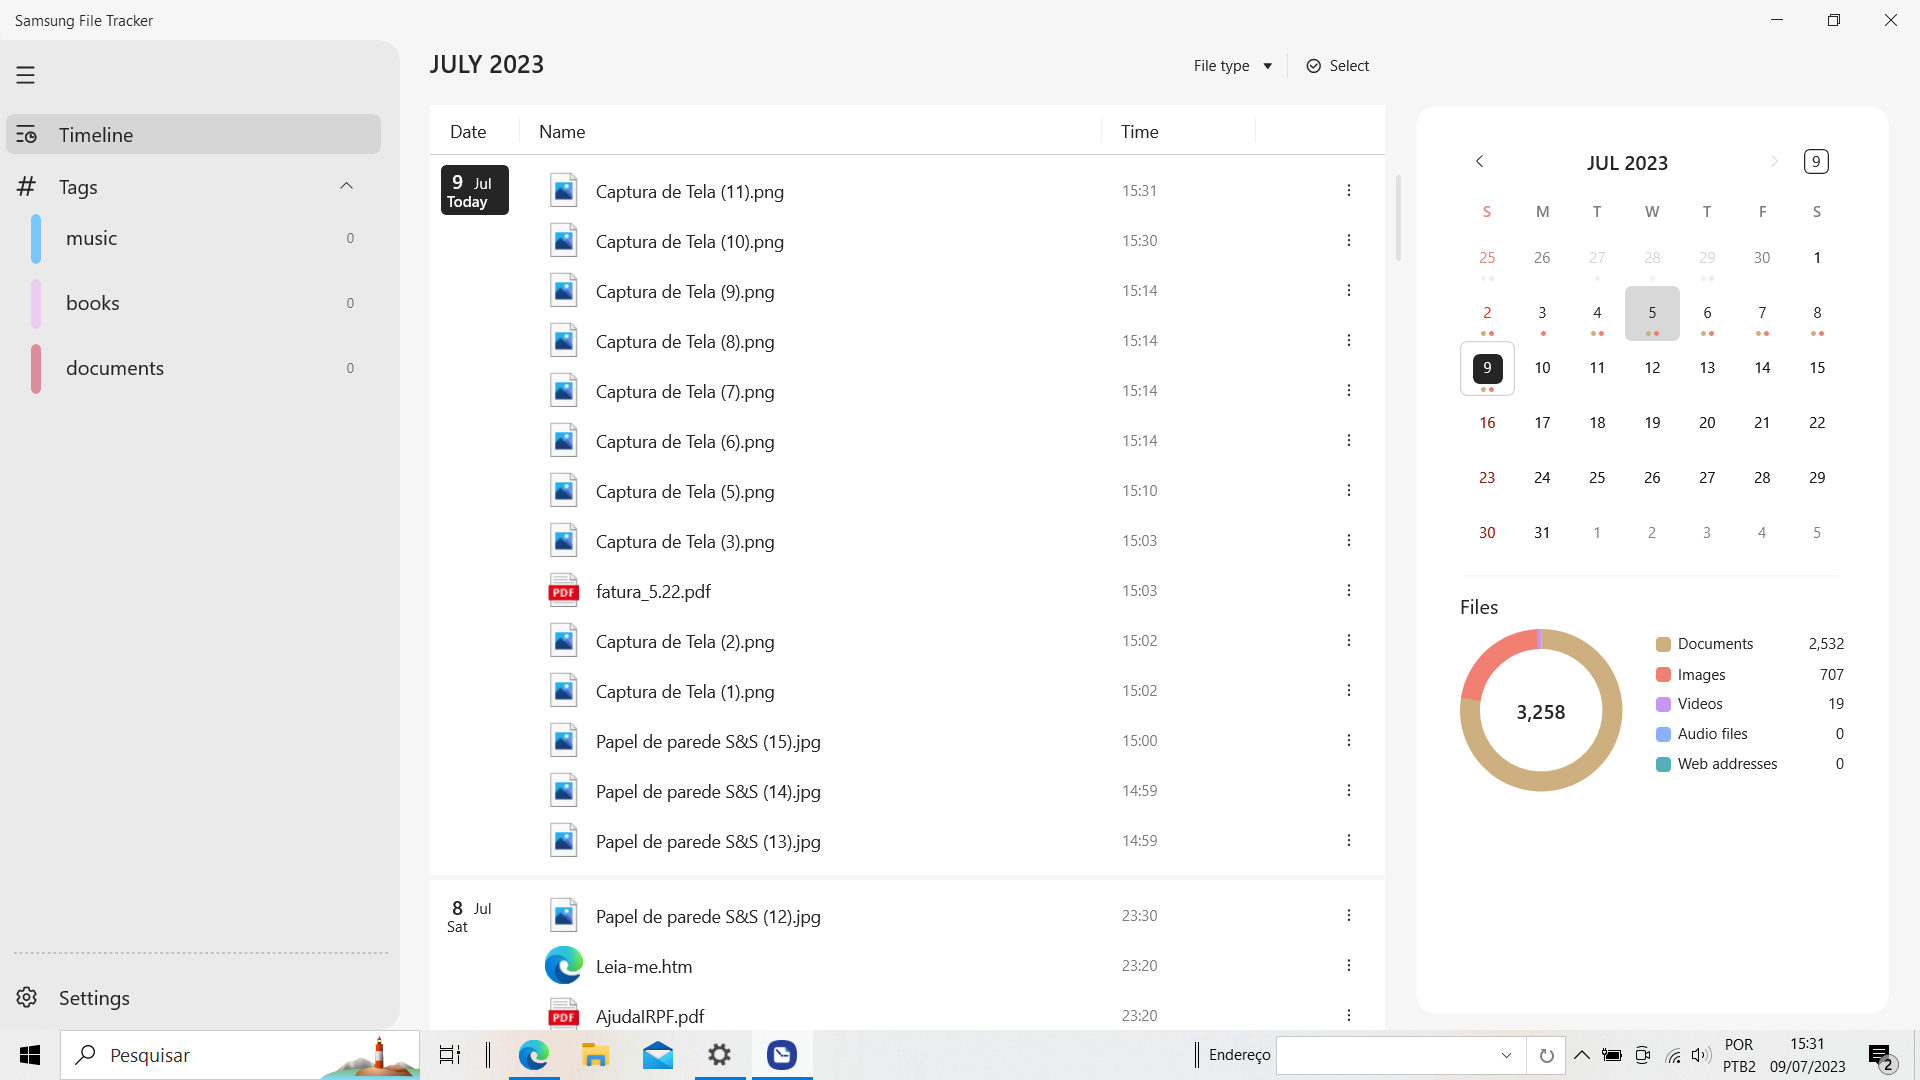Click the 9 Jul Today date marker
Screen dimensions: 1920x1080
[475, 190]
